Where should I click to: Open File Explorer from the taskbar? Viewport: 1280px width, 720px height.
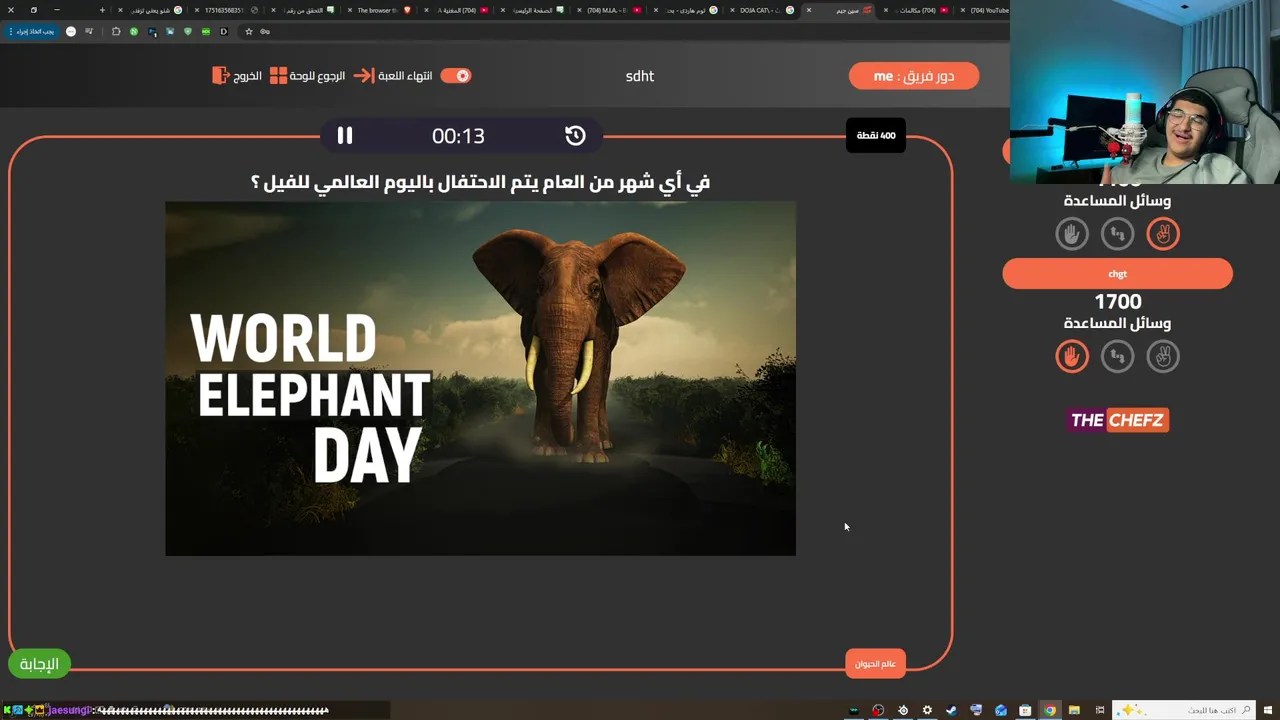[1074, 710]
